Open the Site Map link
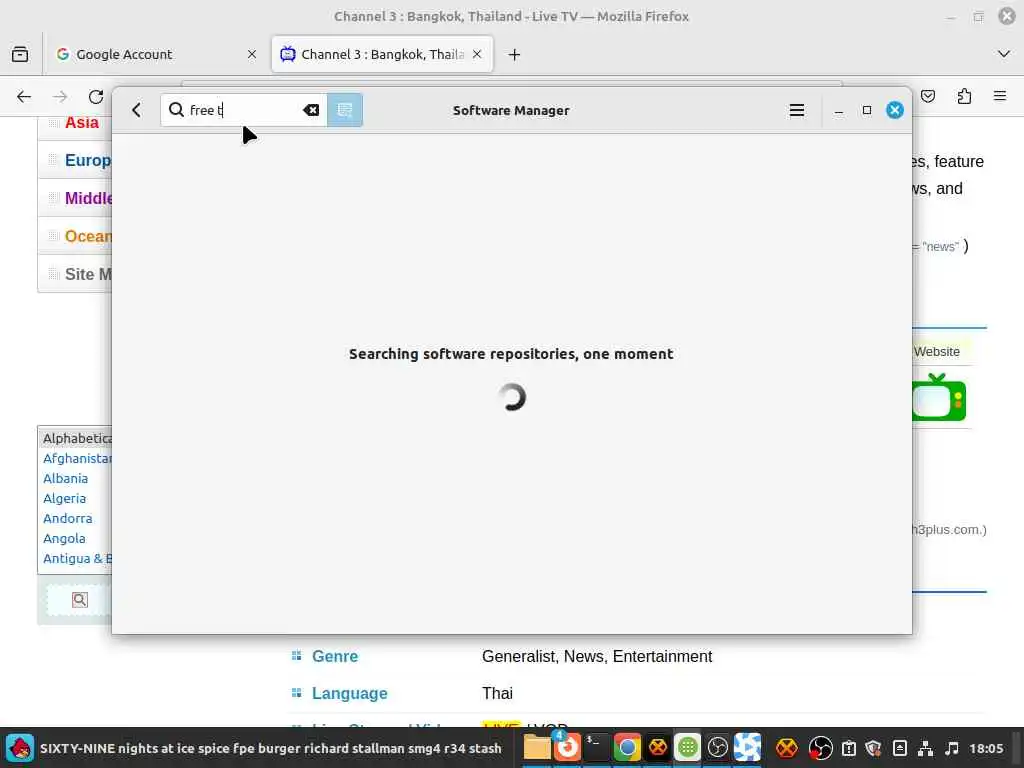 click(x=88, y=274)
